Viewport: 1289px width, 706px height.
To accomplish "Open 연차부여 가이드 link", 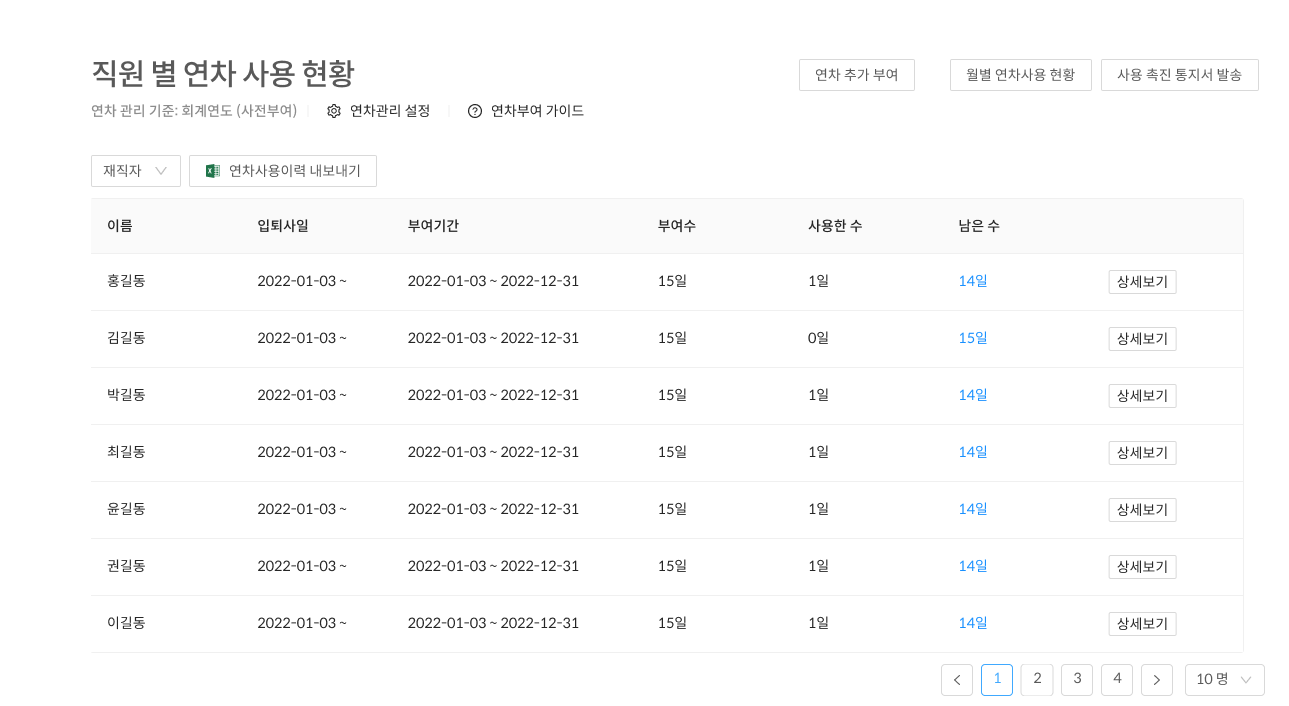I will [537, 111].
